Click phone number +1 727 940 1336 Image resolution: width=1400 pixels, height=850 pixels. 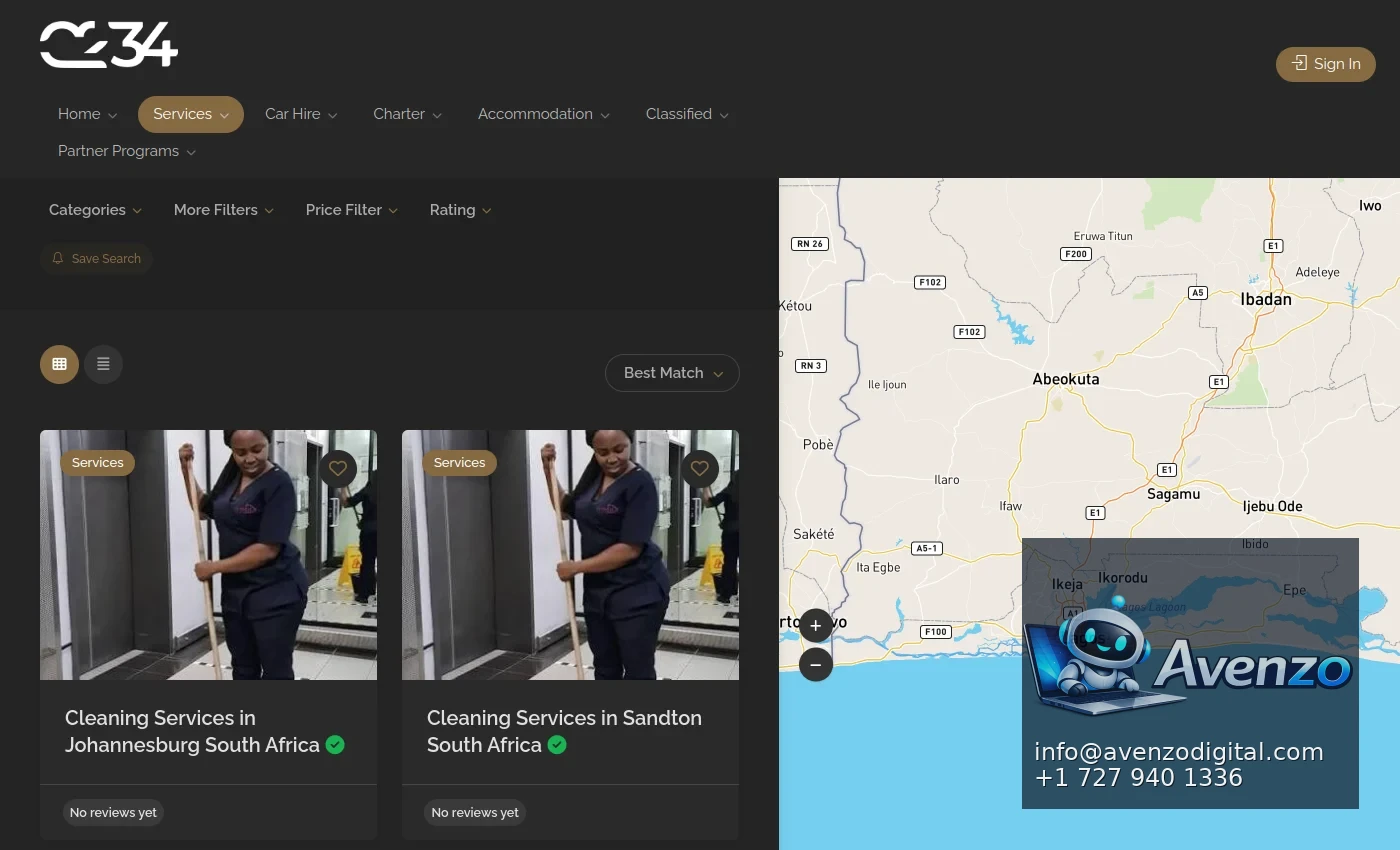(x=1139, y=778)
